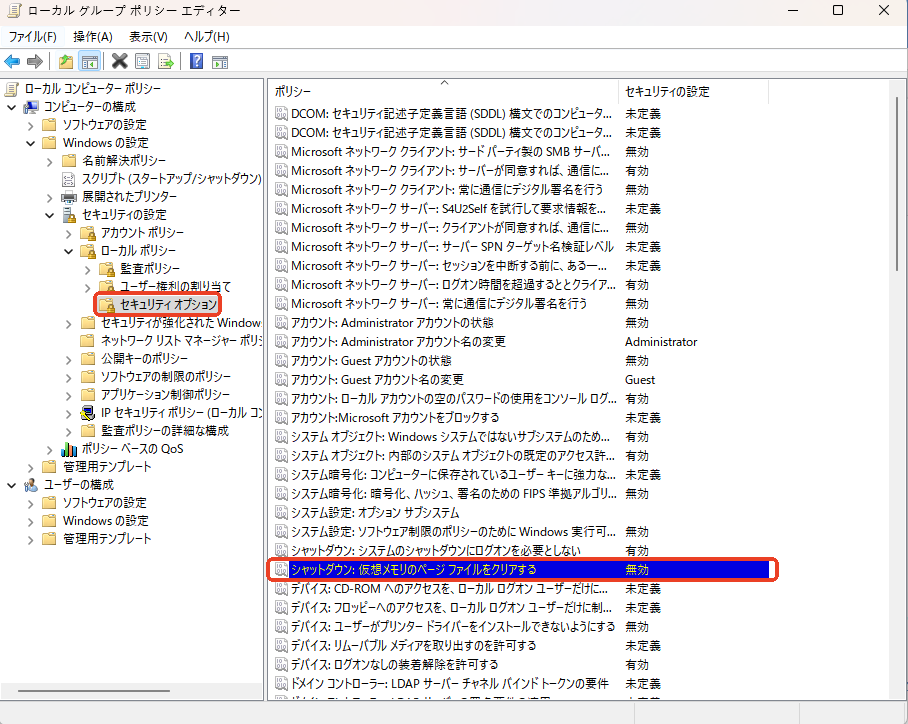Open Properties via the toolbar icon

click(x=143, y=62)
